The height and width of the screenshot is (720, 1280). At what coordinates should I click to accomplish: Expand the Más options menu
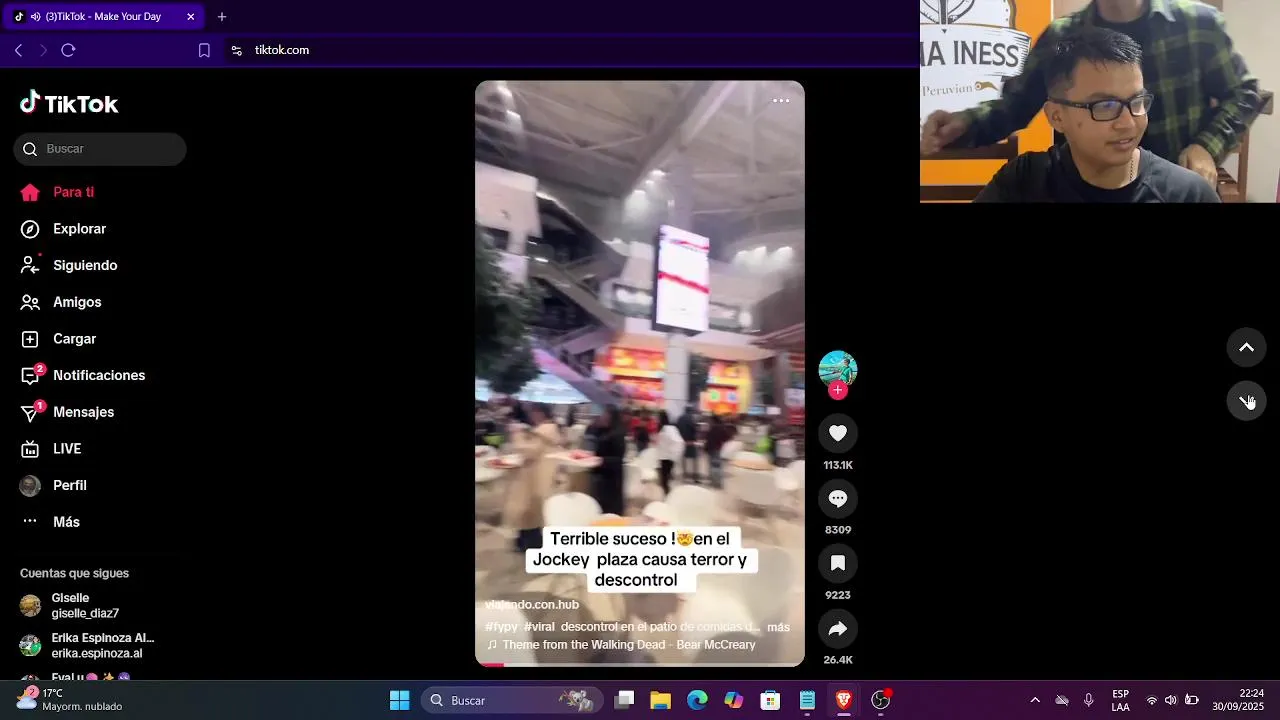pyautogui.click(x=50, y=522)
